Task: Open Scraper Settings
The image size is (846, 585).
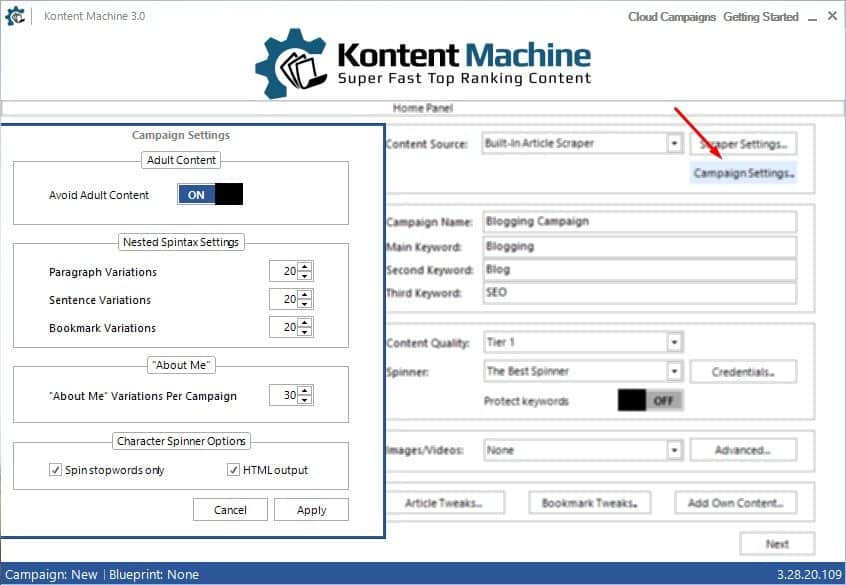Action: pyautogui.click(x=743, y=144)
